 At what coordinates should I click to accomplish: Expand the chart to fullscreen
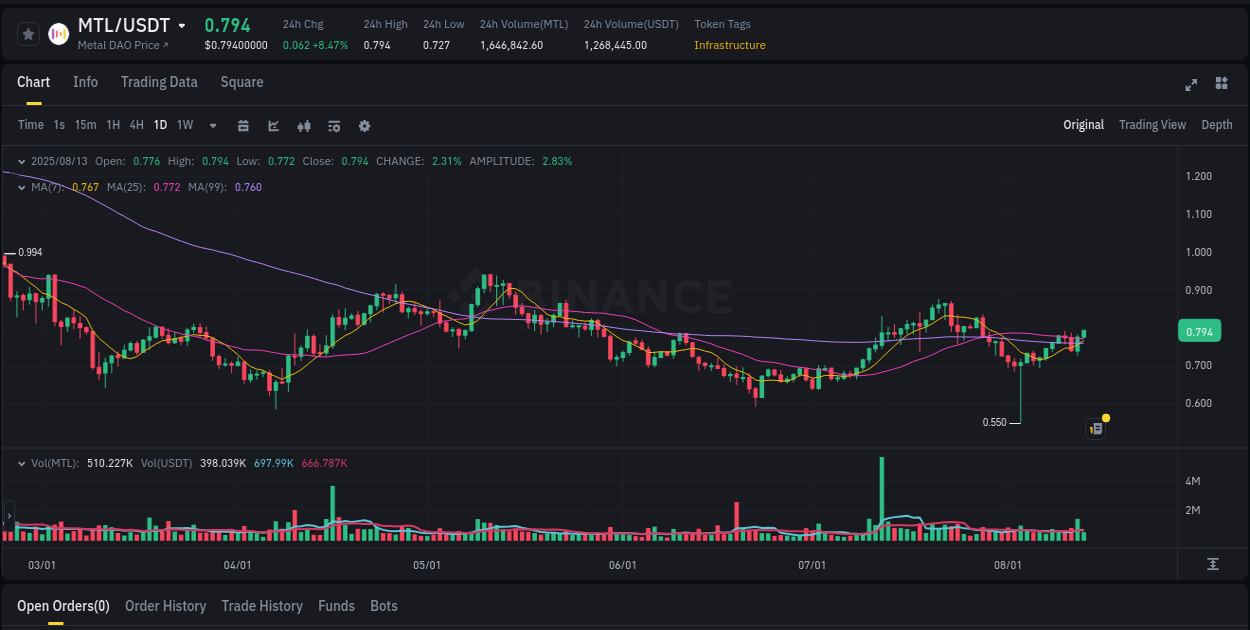[1191, 84]
